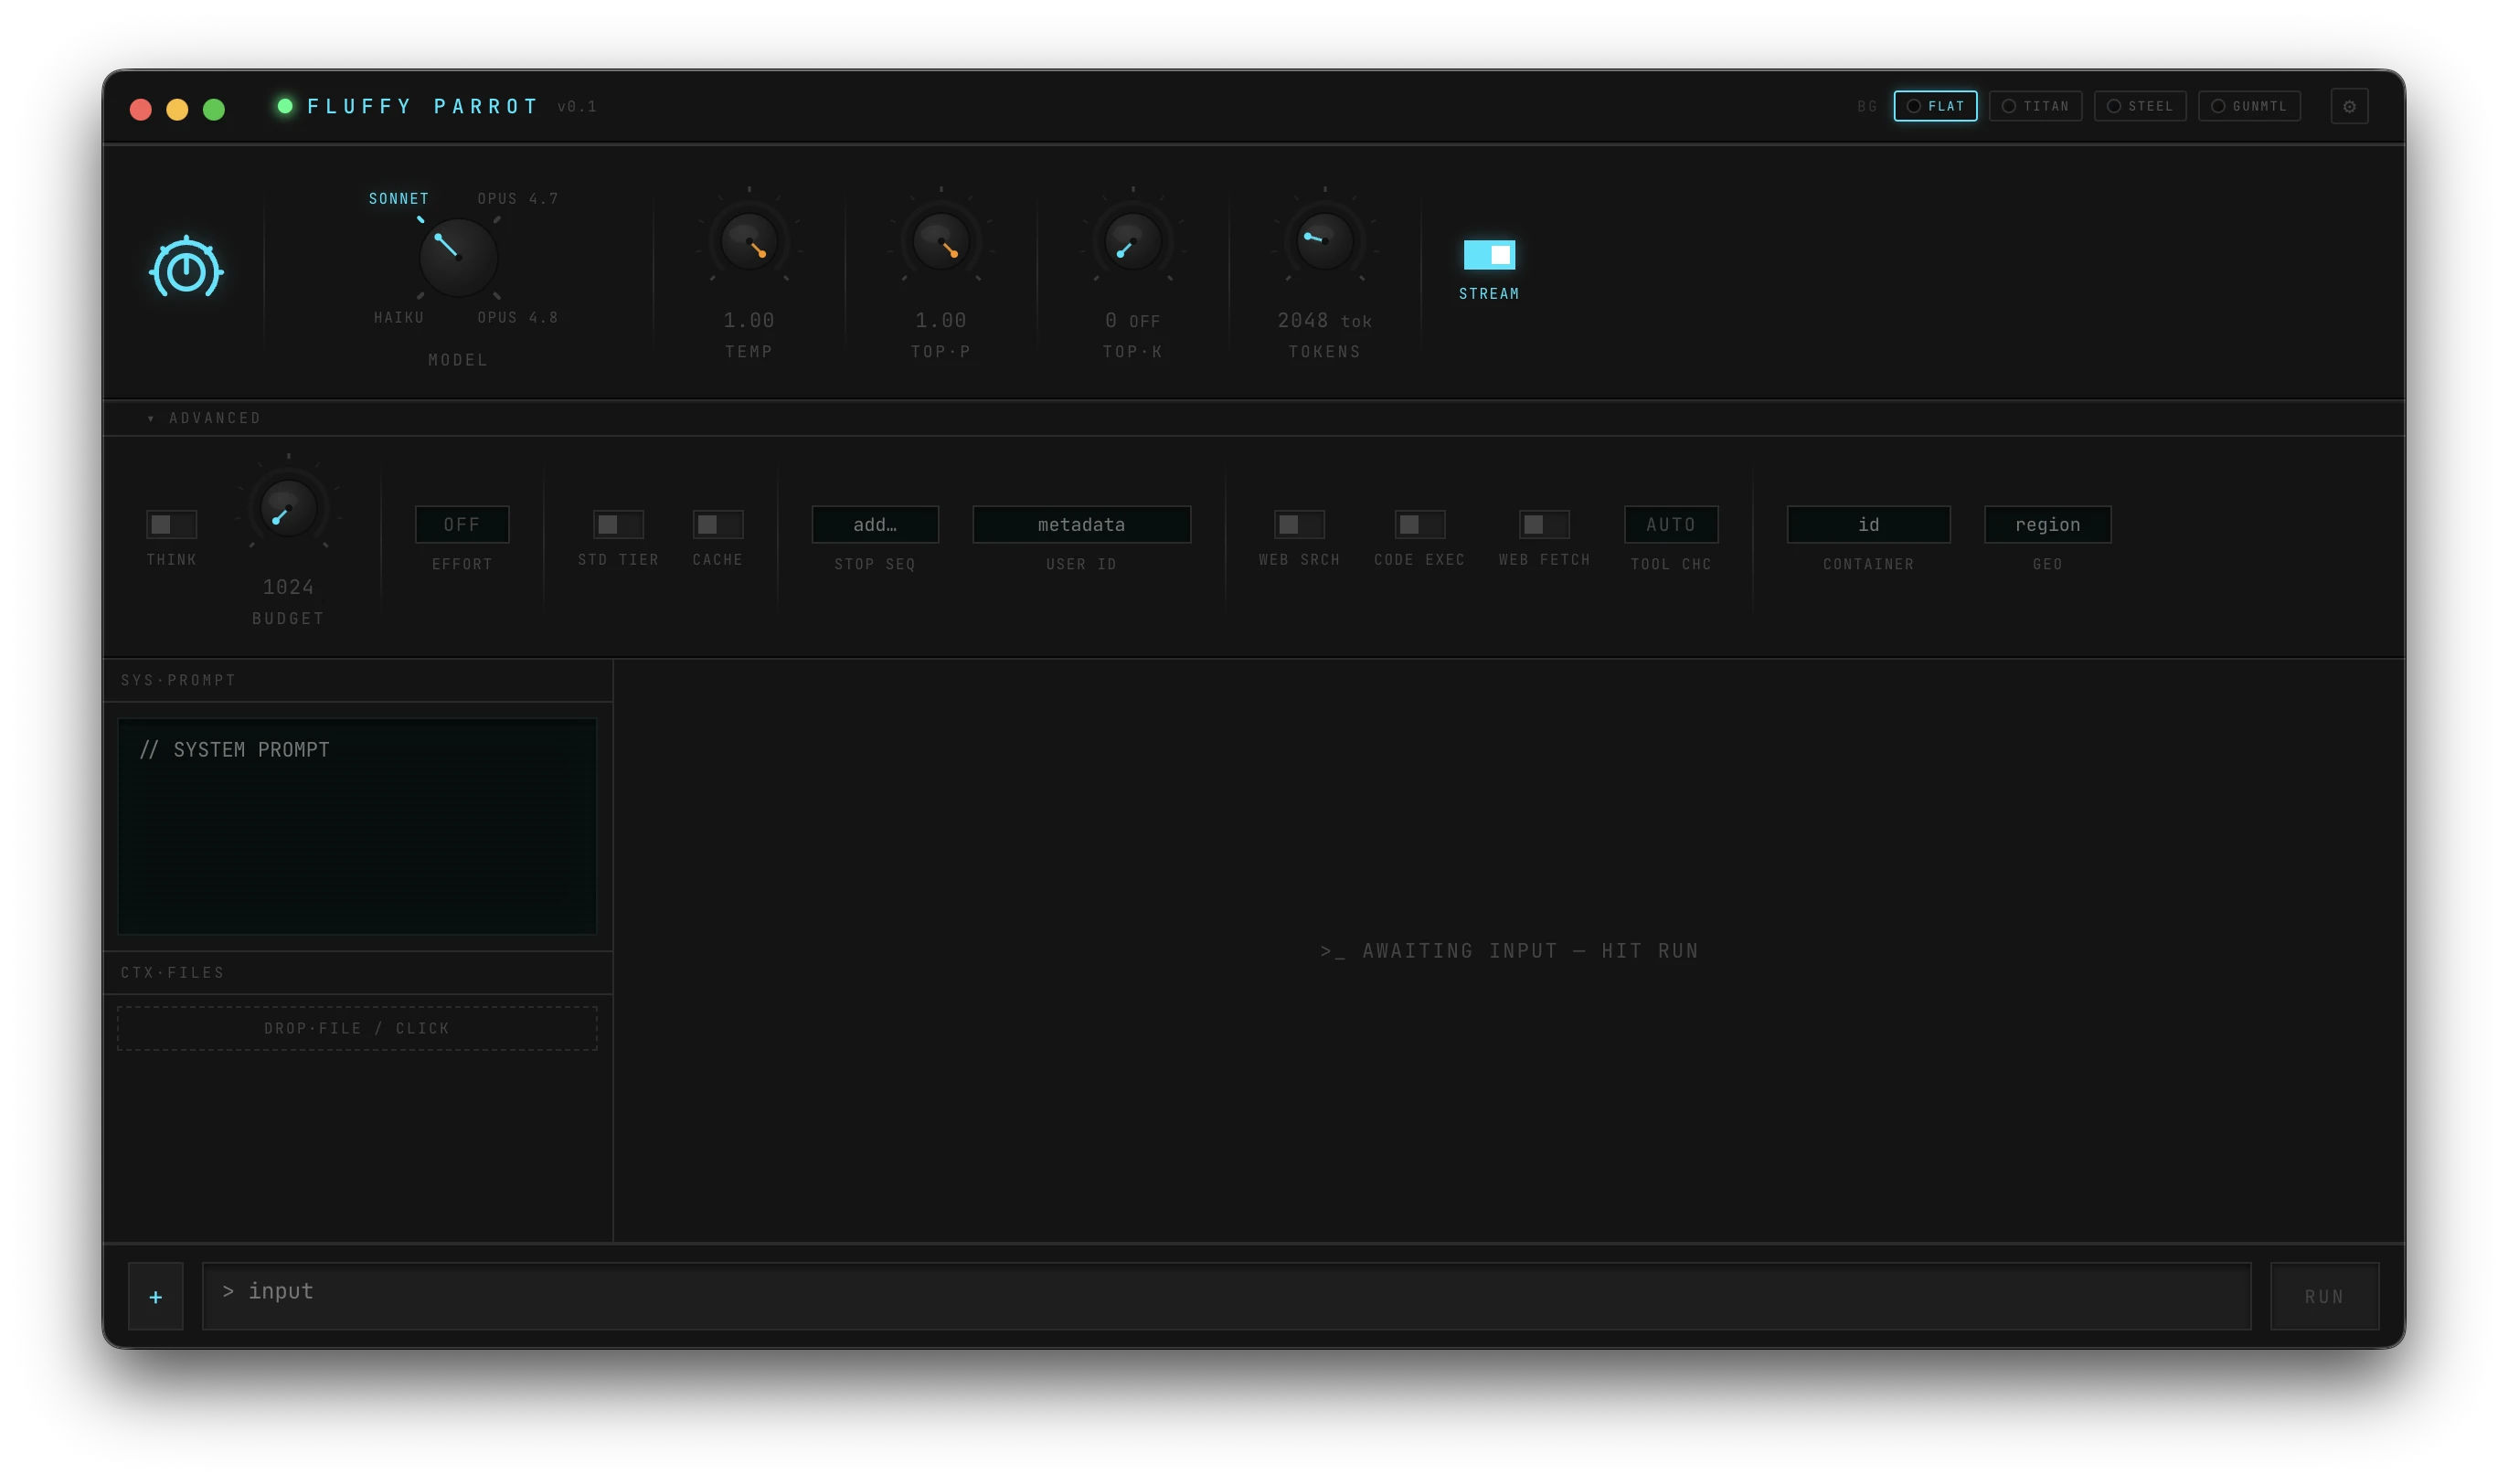Click the system prompt text area
This screenshot has width=2508, height=1484.
coord(357,826)
